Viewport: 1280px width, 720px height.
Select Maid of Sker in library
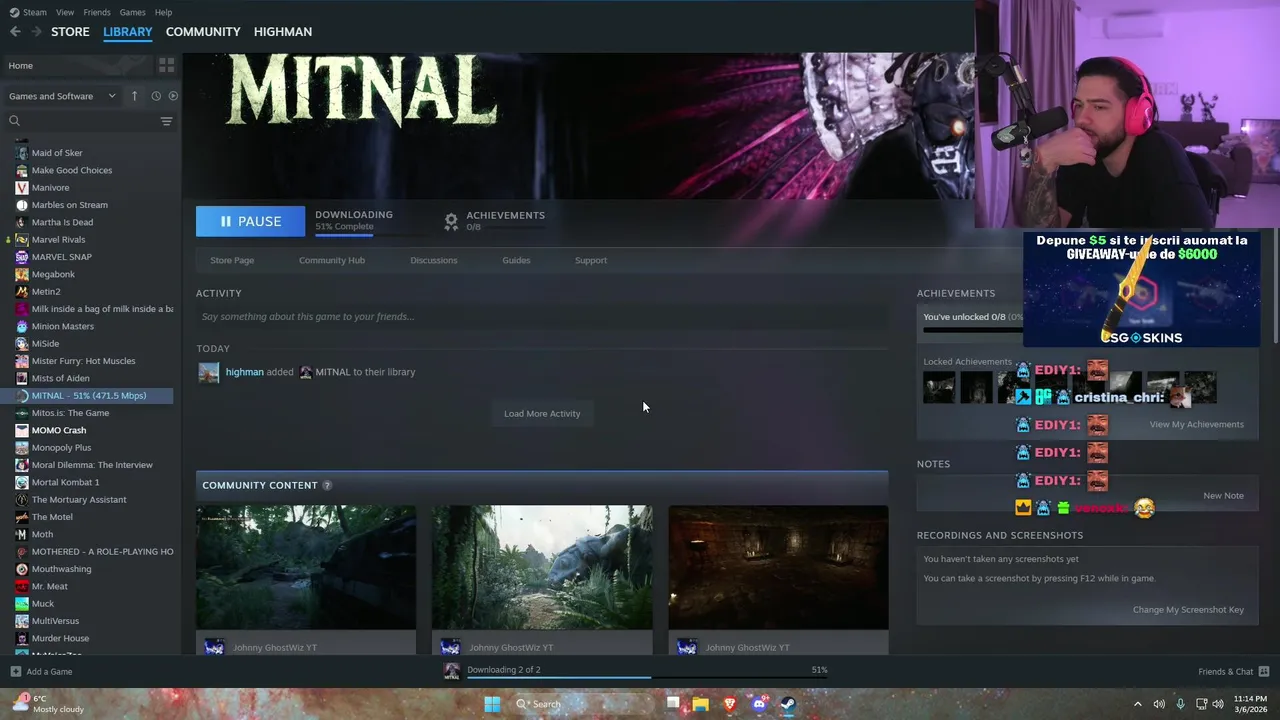(57, 153)
